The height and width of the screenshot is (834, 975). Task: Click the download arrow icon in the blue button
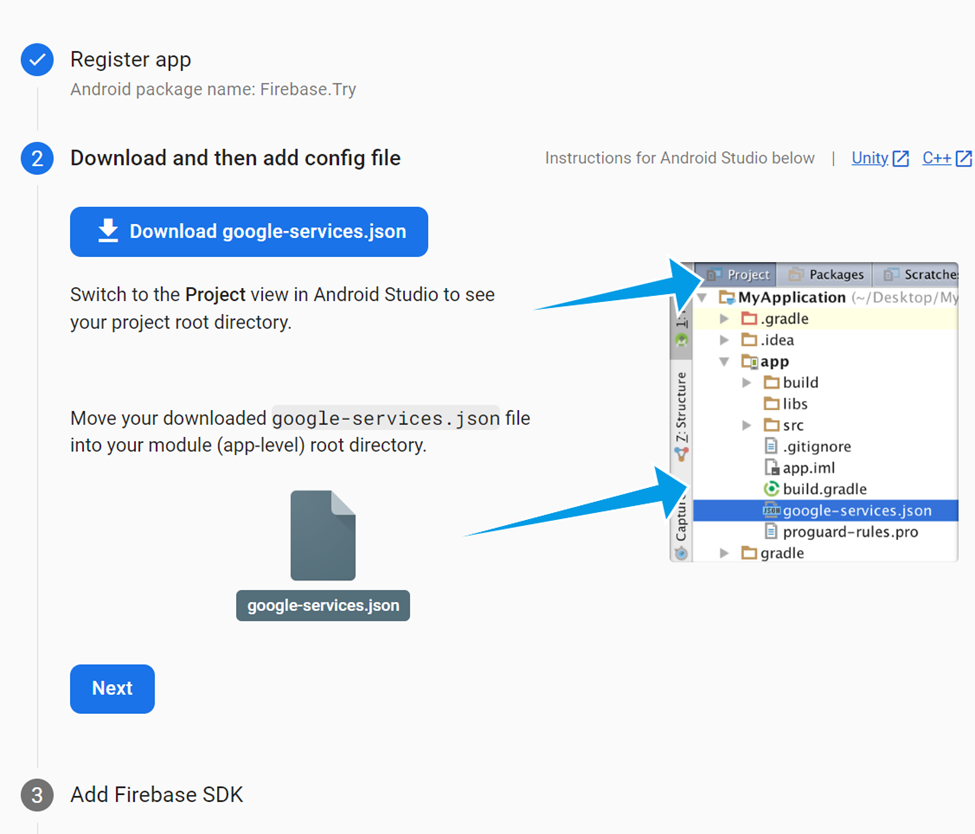coord(108,231)
